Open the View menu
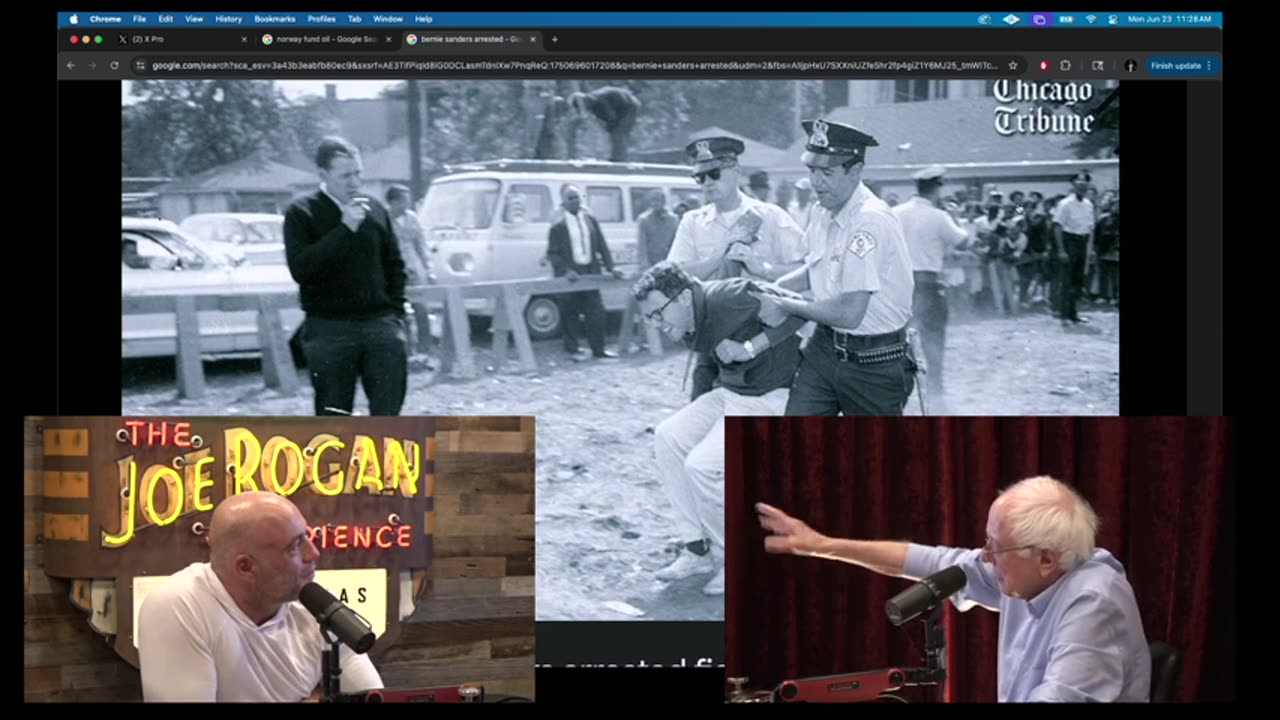 click(194, 19)
